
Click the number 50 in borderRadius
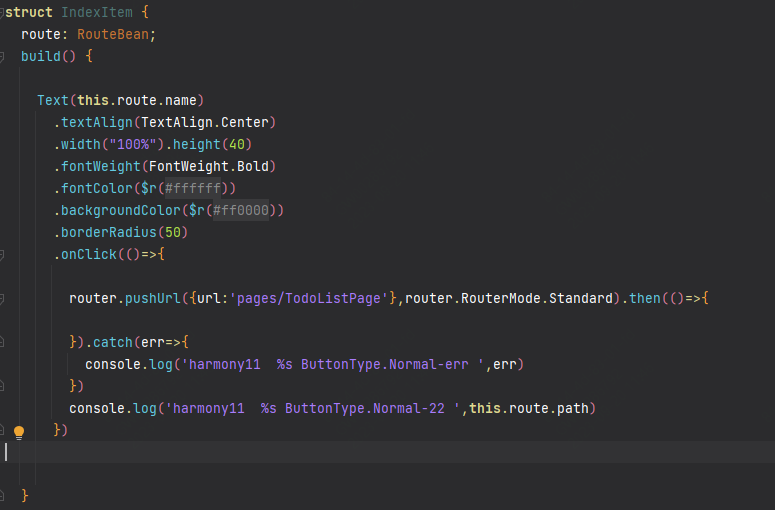pos(173,232)
